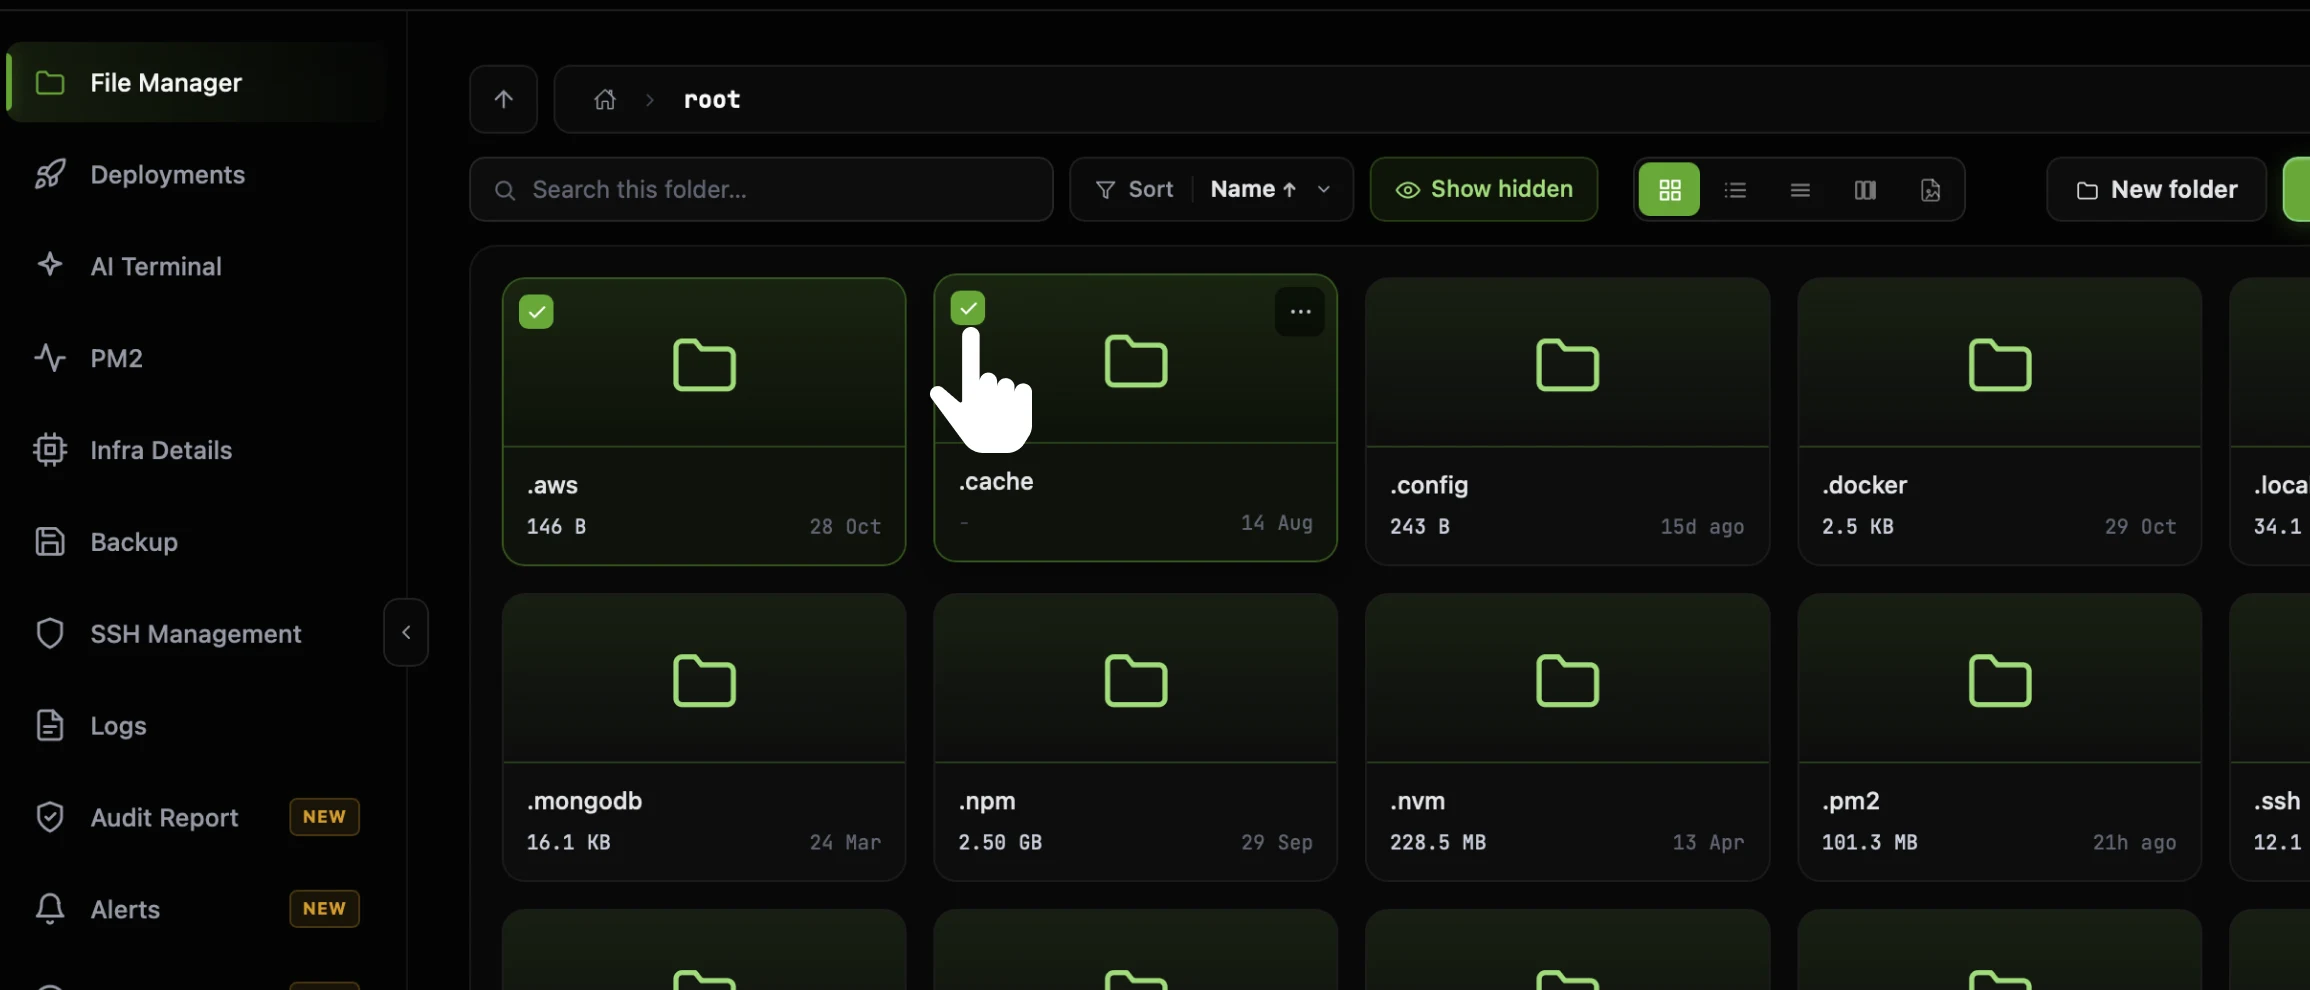Open Logs from the sidebar
Viewport: 2310px width, 990px height.
pyautogui.click(x=118, y=726)
